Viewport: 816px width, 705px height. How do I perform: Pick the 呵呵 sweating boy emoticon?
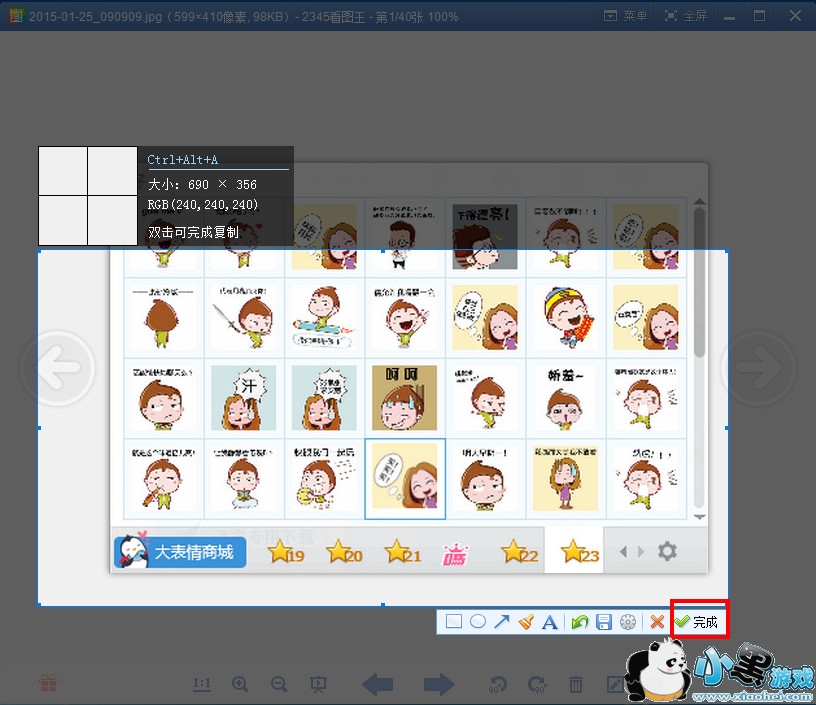point(405,398)
